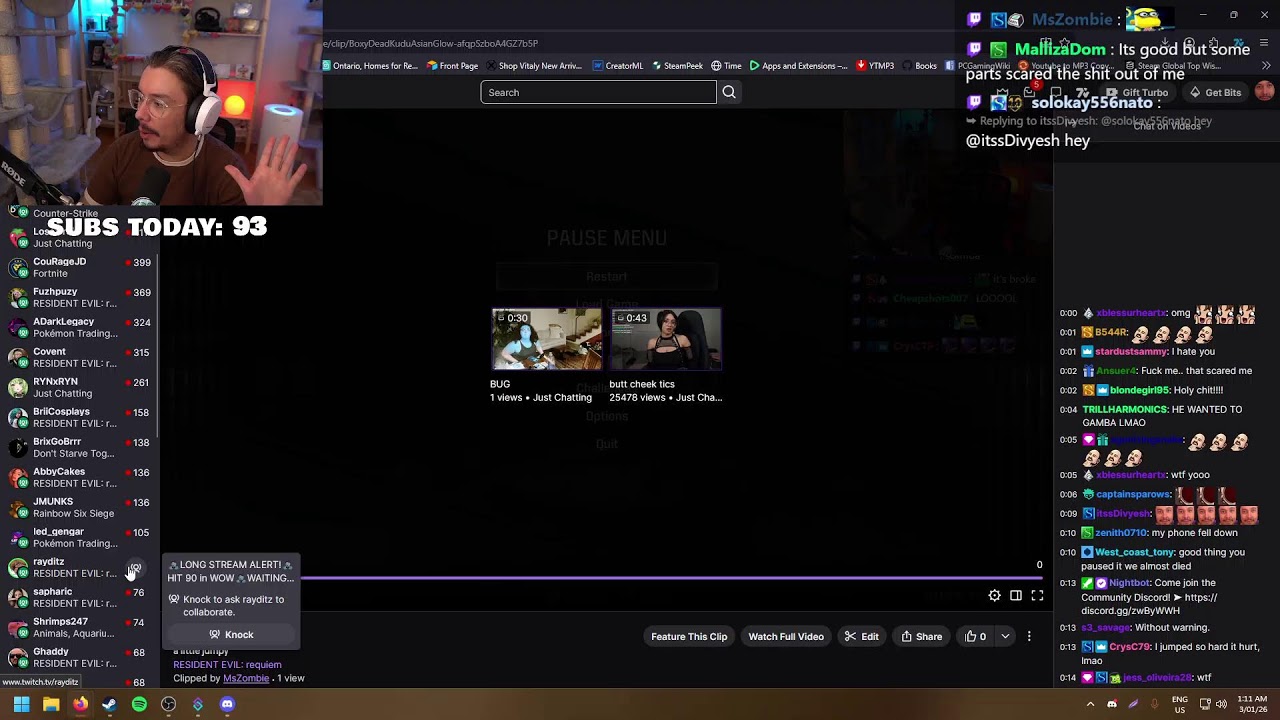Click the Knock button in the popup
Image resolution: width=1280 pixels, height=720 pixels.
[232, 635]
